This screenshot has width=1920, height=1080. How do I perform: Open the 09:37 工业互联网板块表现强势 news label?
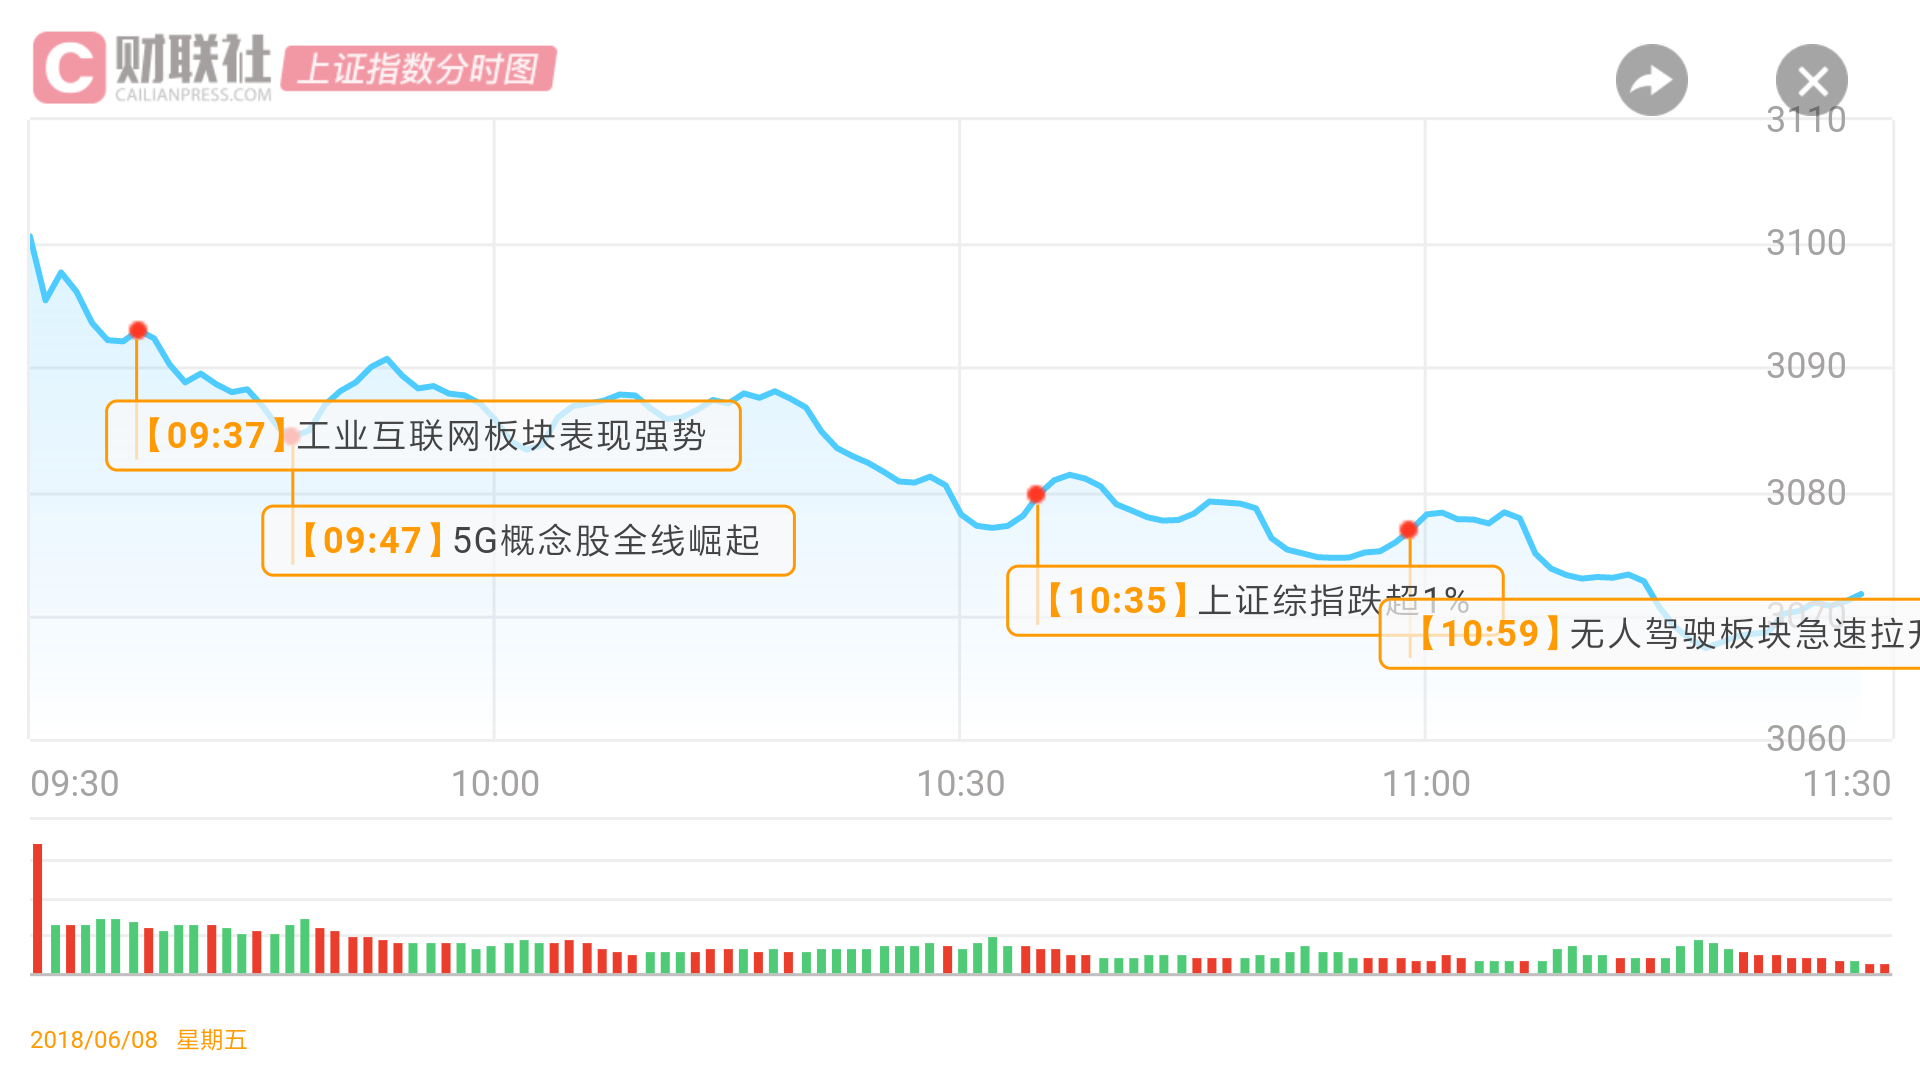[x=422, y=436]
